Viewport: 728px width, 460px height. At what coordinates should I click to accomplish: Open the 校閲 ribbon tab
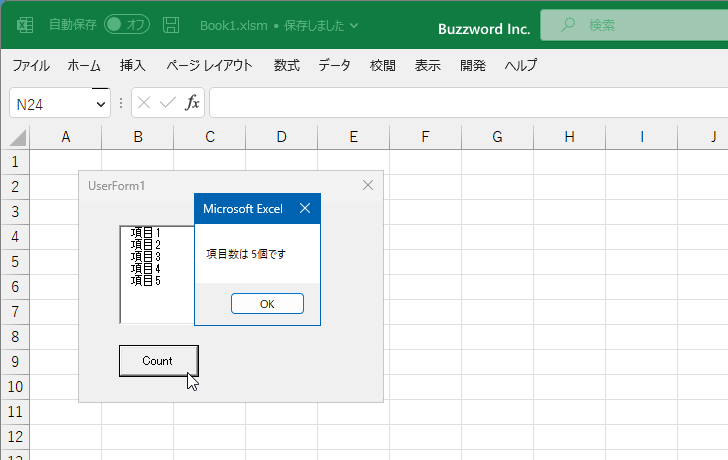[383, 65]
